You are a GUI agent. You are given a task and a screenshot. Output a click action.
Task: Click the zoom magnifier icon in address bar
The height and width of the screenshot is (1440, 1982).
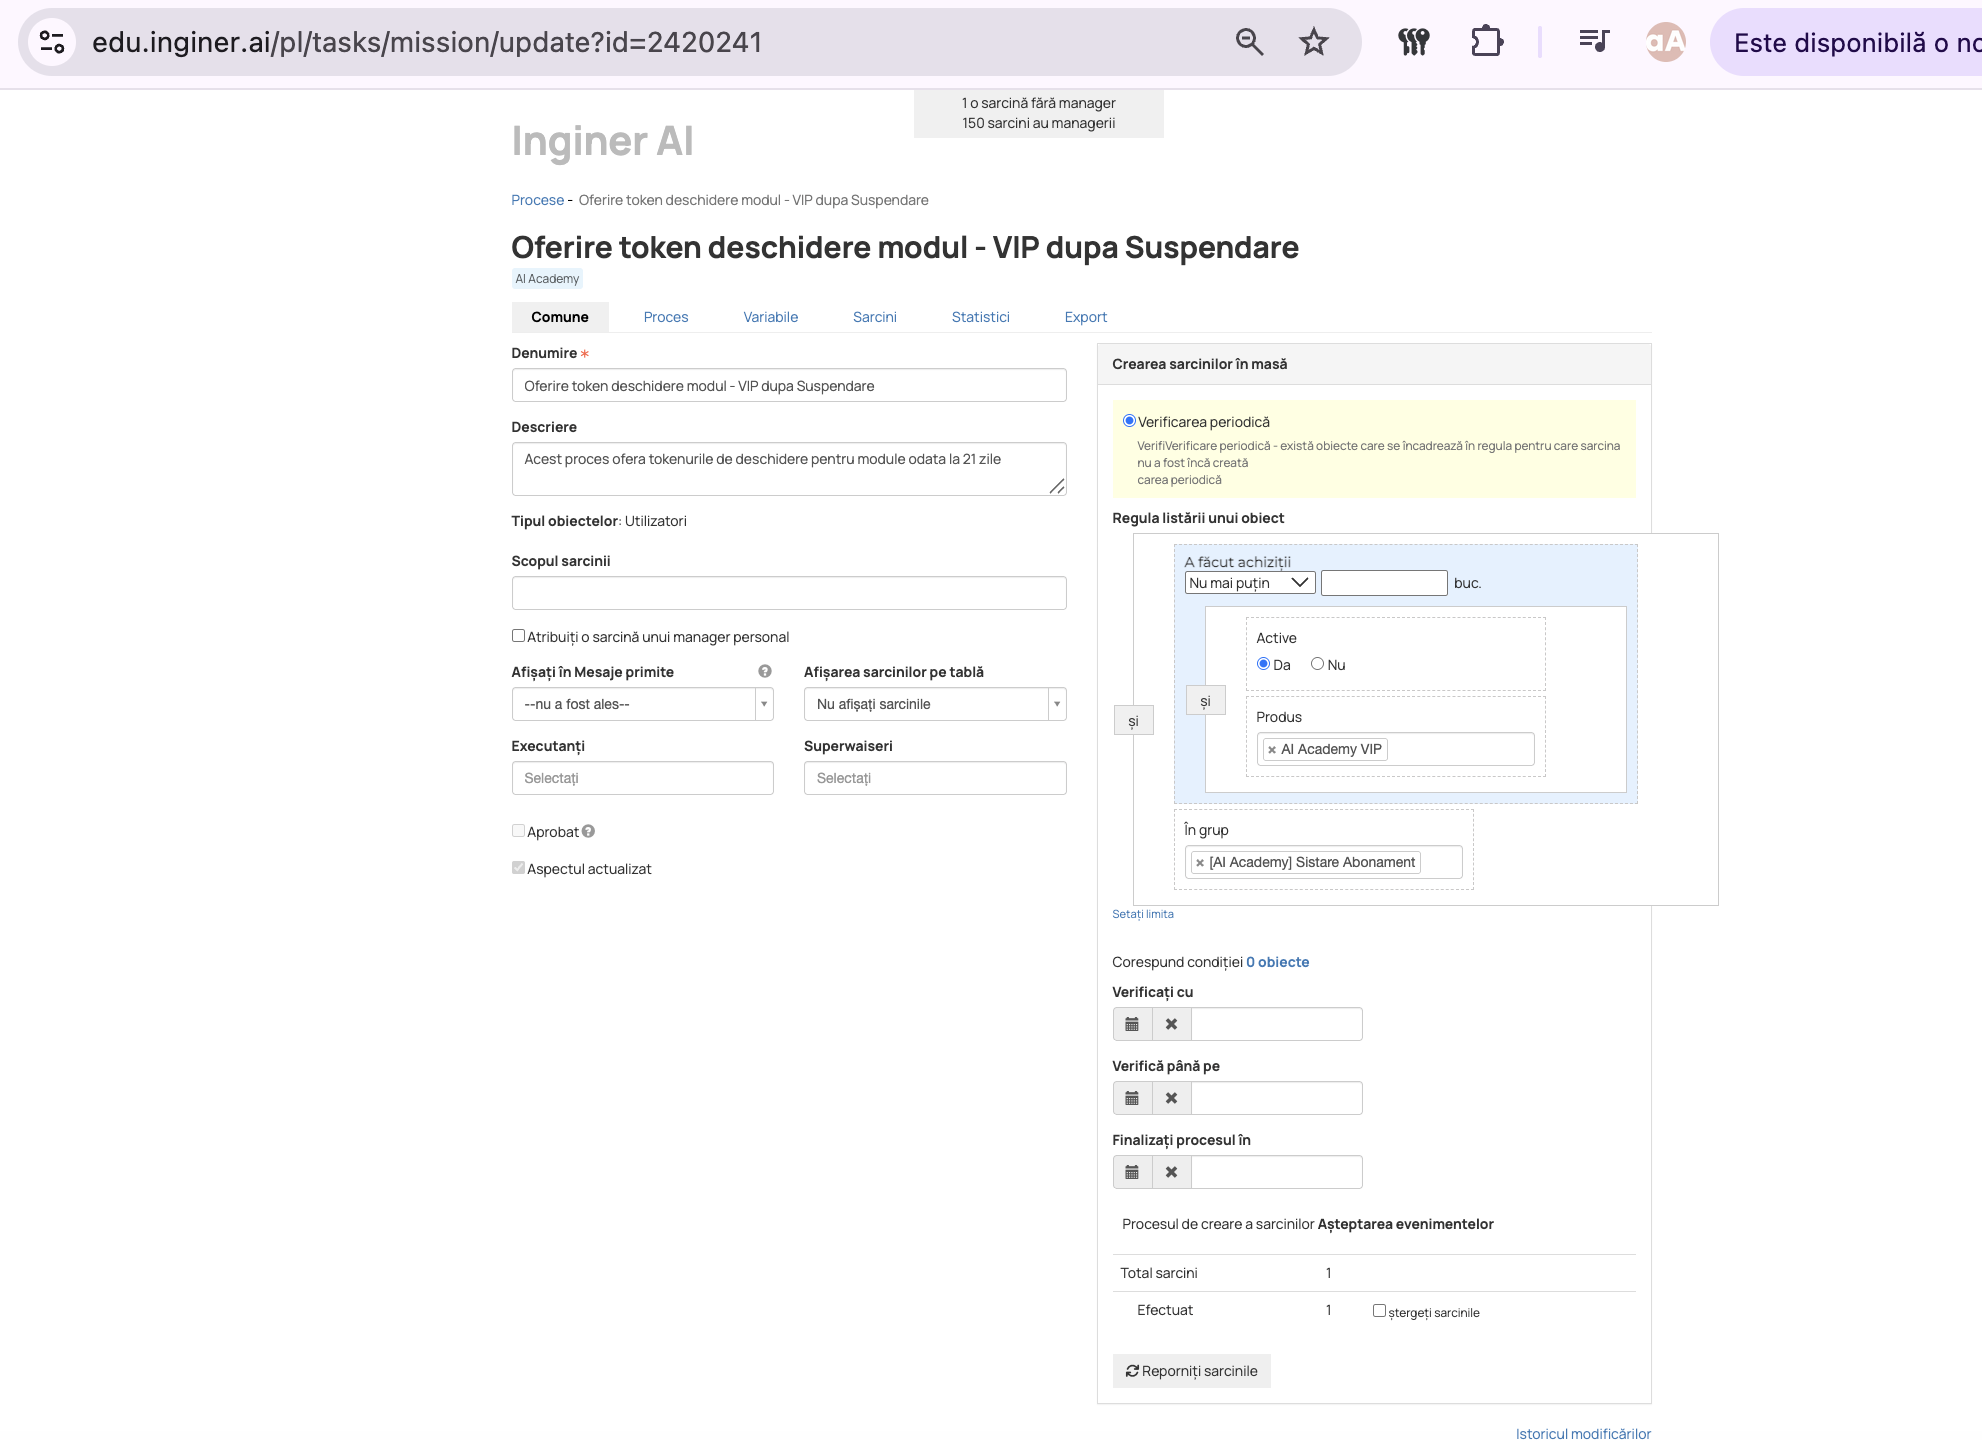(1249, 42)
